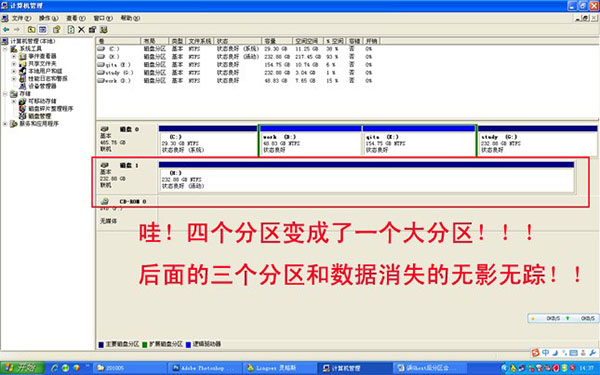Click the 开始 Start button

[21, 368]
